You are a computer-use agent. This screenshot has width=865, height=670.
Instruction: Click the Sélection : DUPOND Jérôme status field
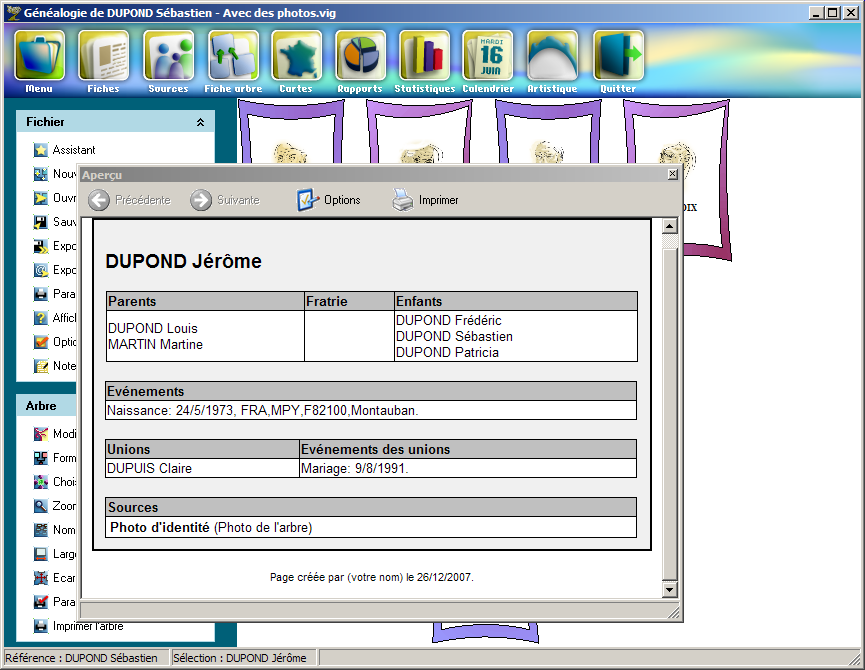[244, 658]
